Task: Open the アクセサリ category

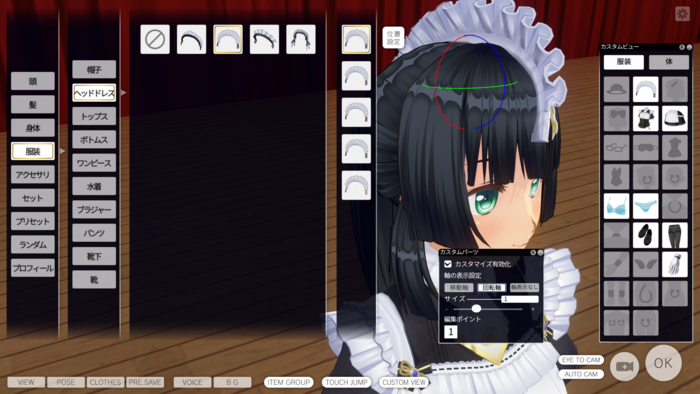Action: click(33, 174)
